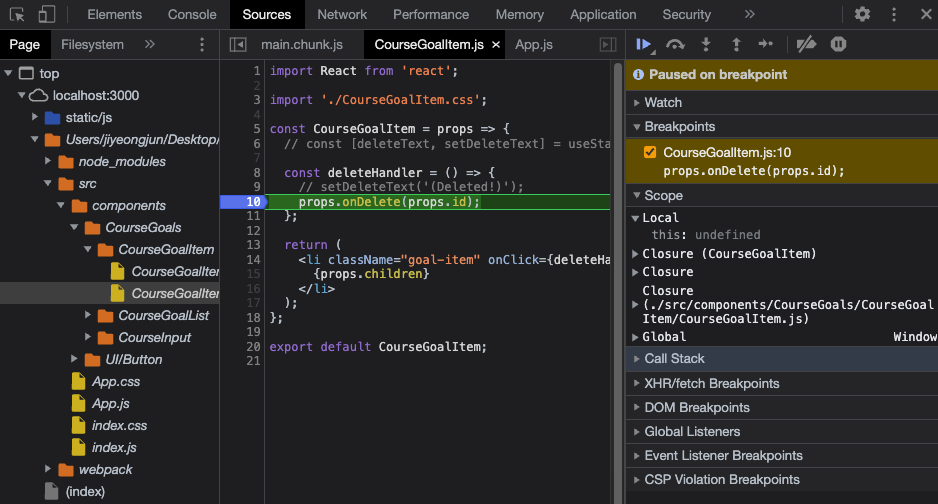Screen dimensions: 938x504
Task: Uncheck the CourseGoalItem.js:10 breakpoint checkbox
Action: (x=650, y=152)
